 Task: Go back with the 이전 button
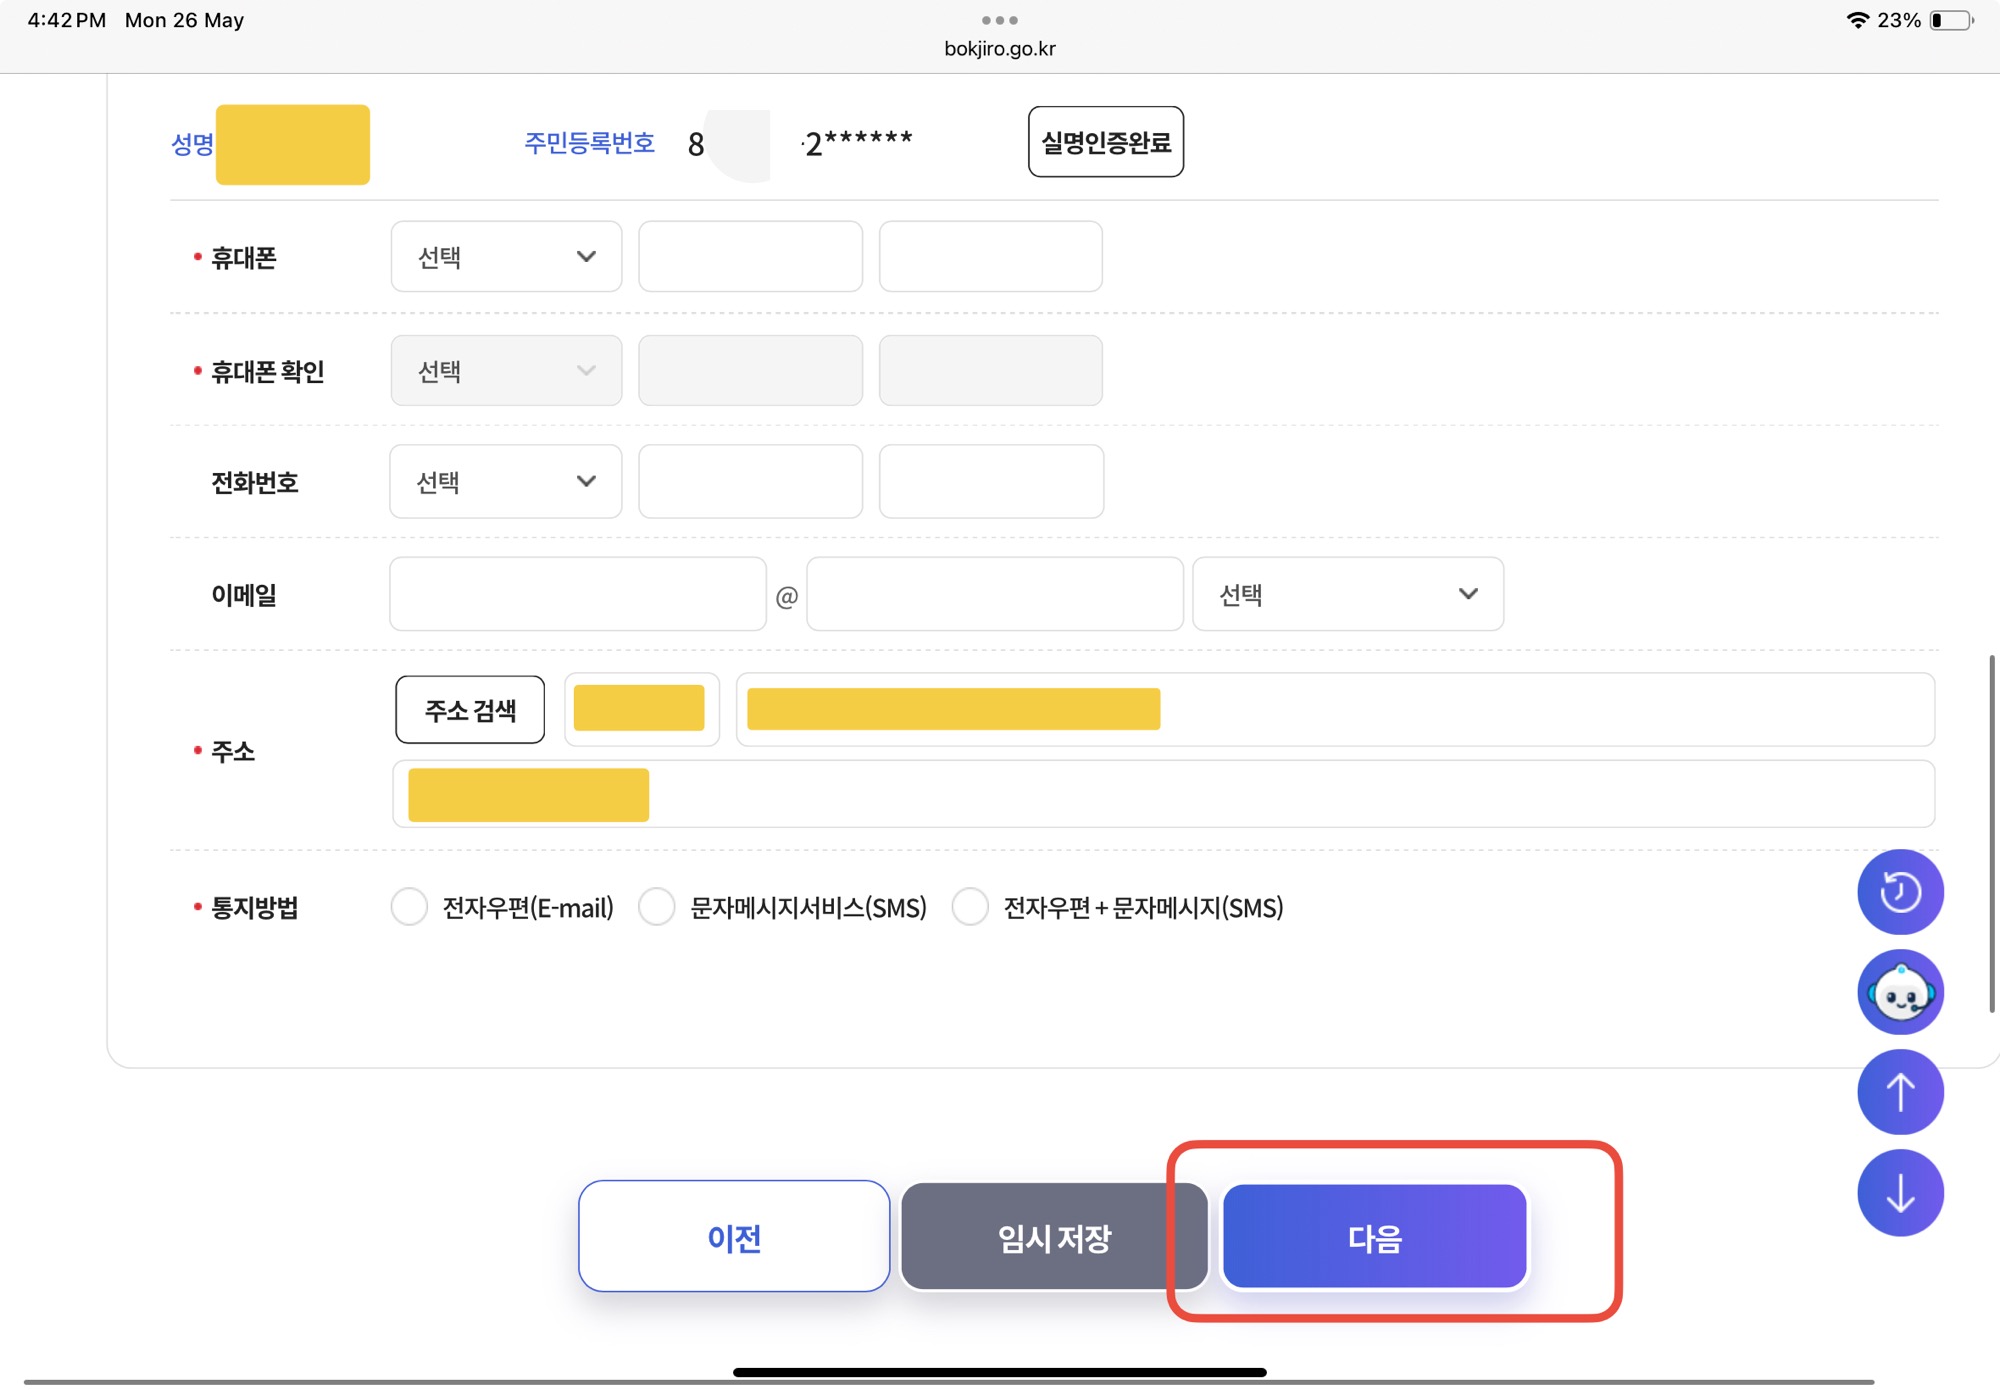(734, 1237)
